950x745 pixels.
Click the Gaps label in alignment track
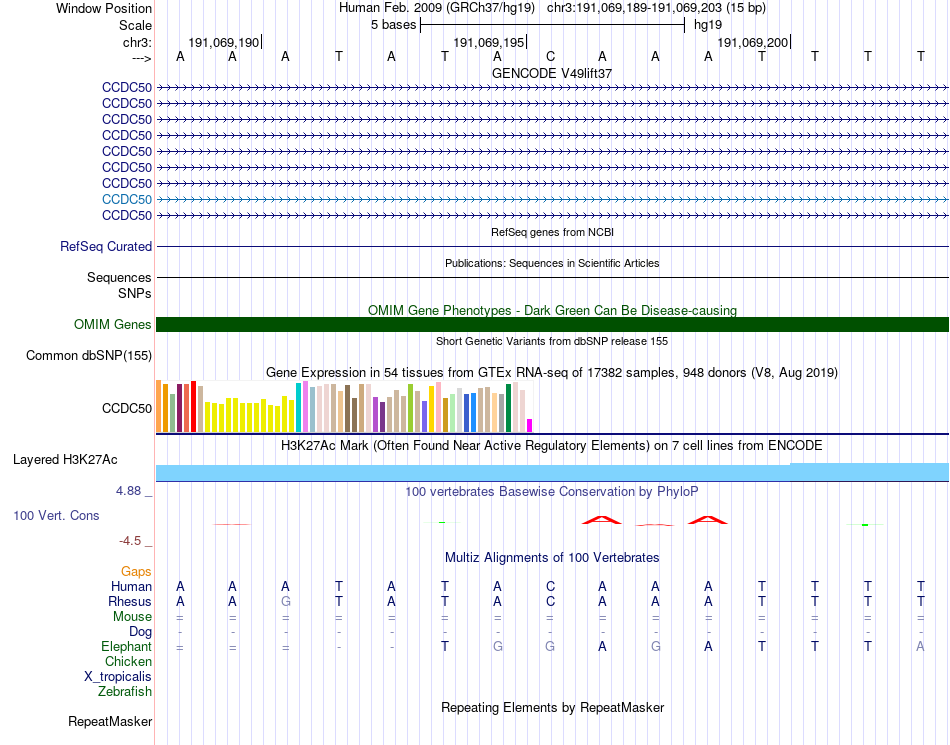coord(136,571)
